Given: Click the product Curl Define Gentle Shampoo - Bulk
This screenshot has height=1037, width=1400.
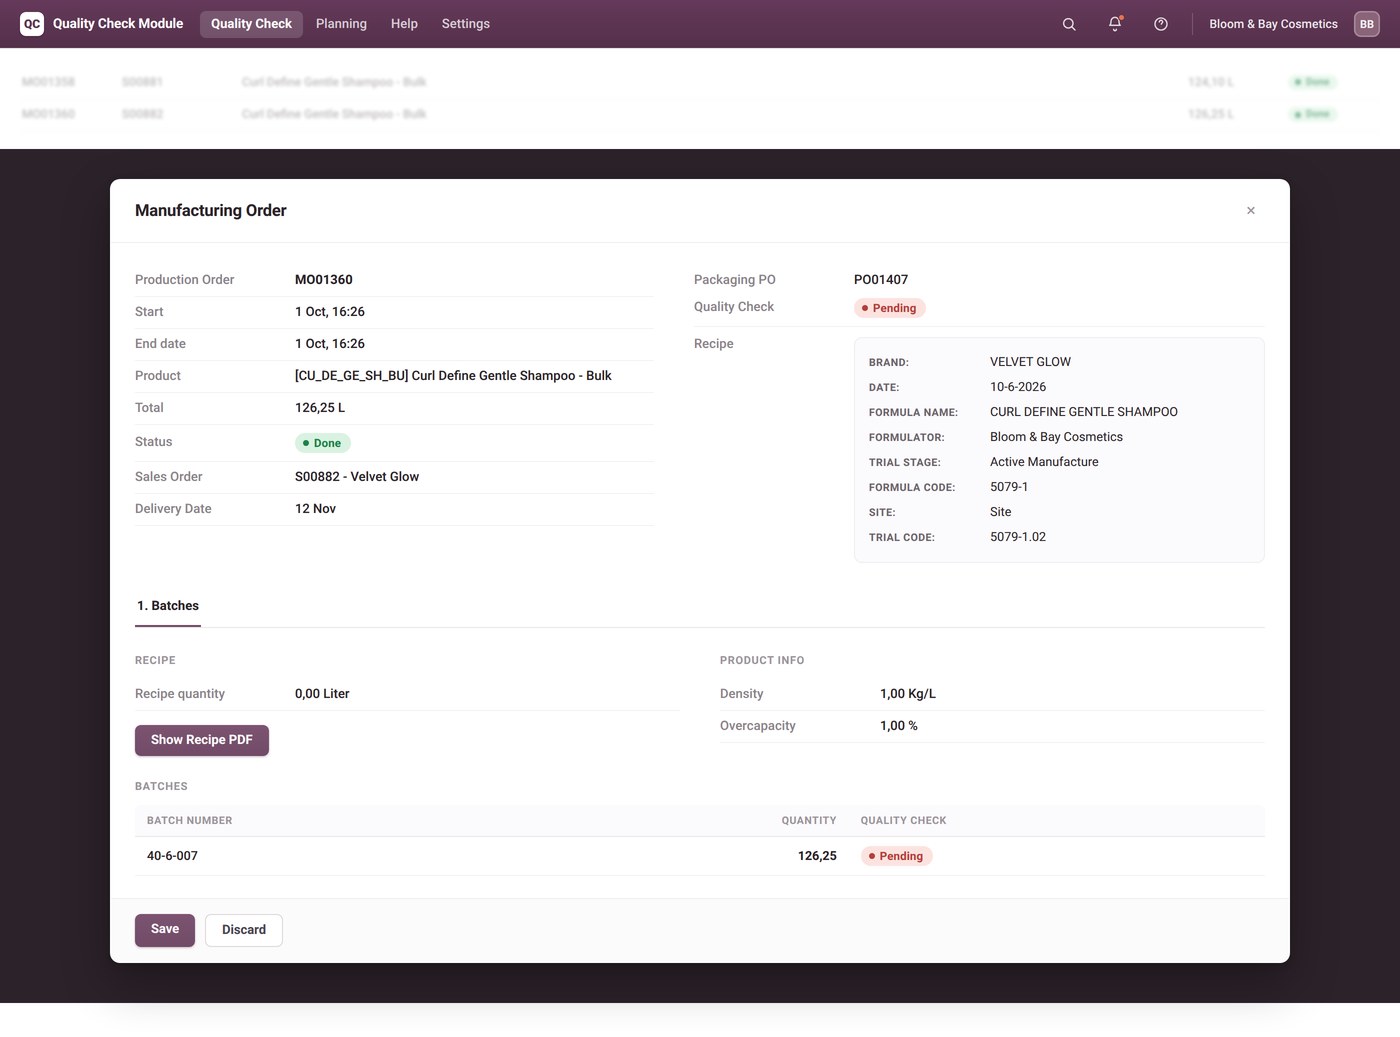Looking at the screenshot, I should coord(453,376).
